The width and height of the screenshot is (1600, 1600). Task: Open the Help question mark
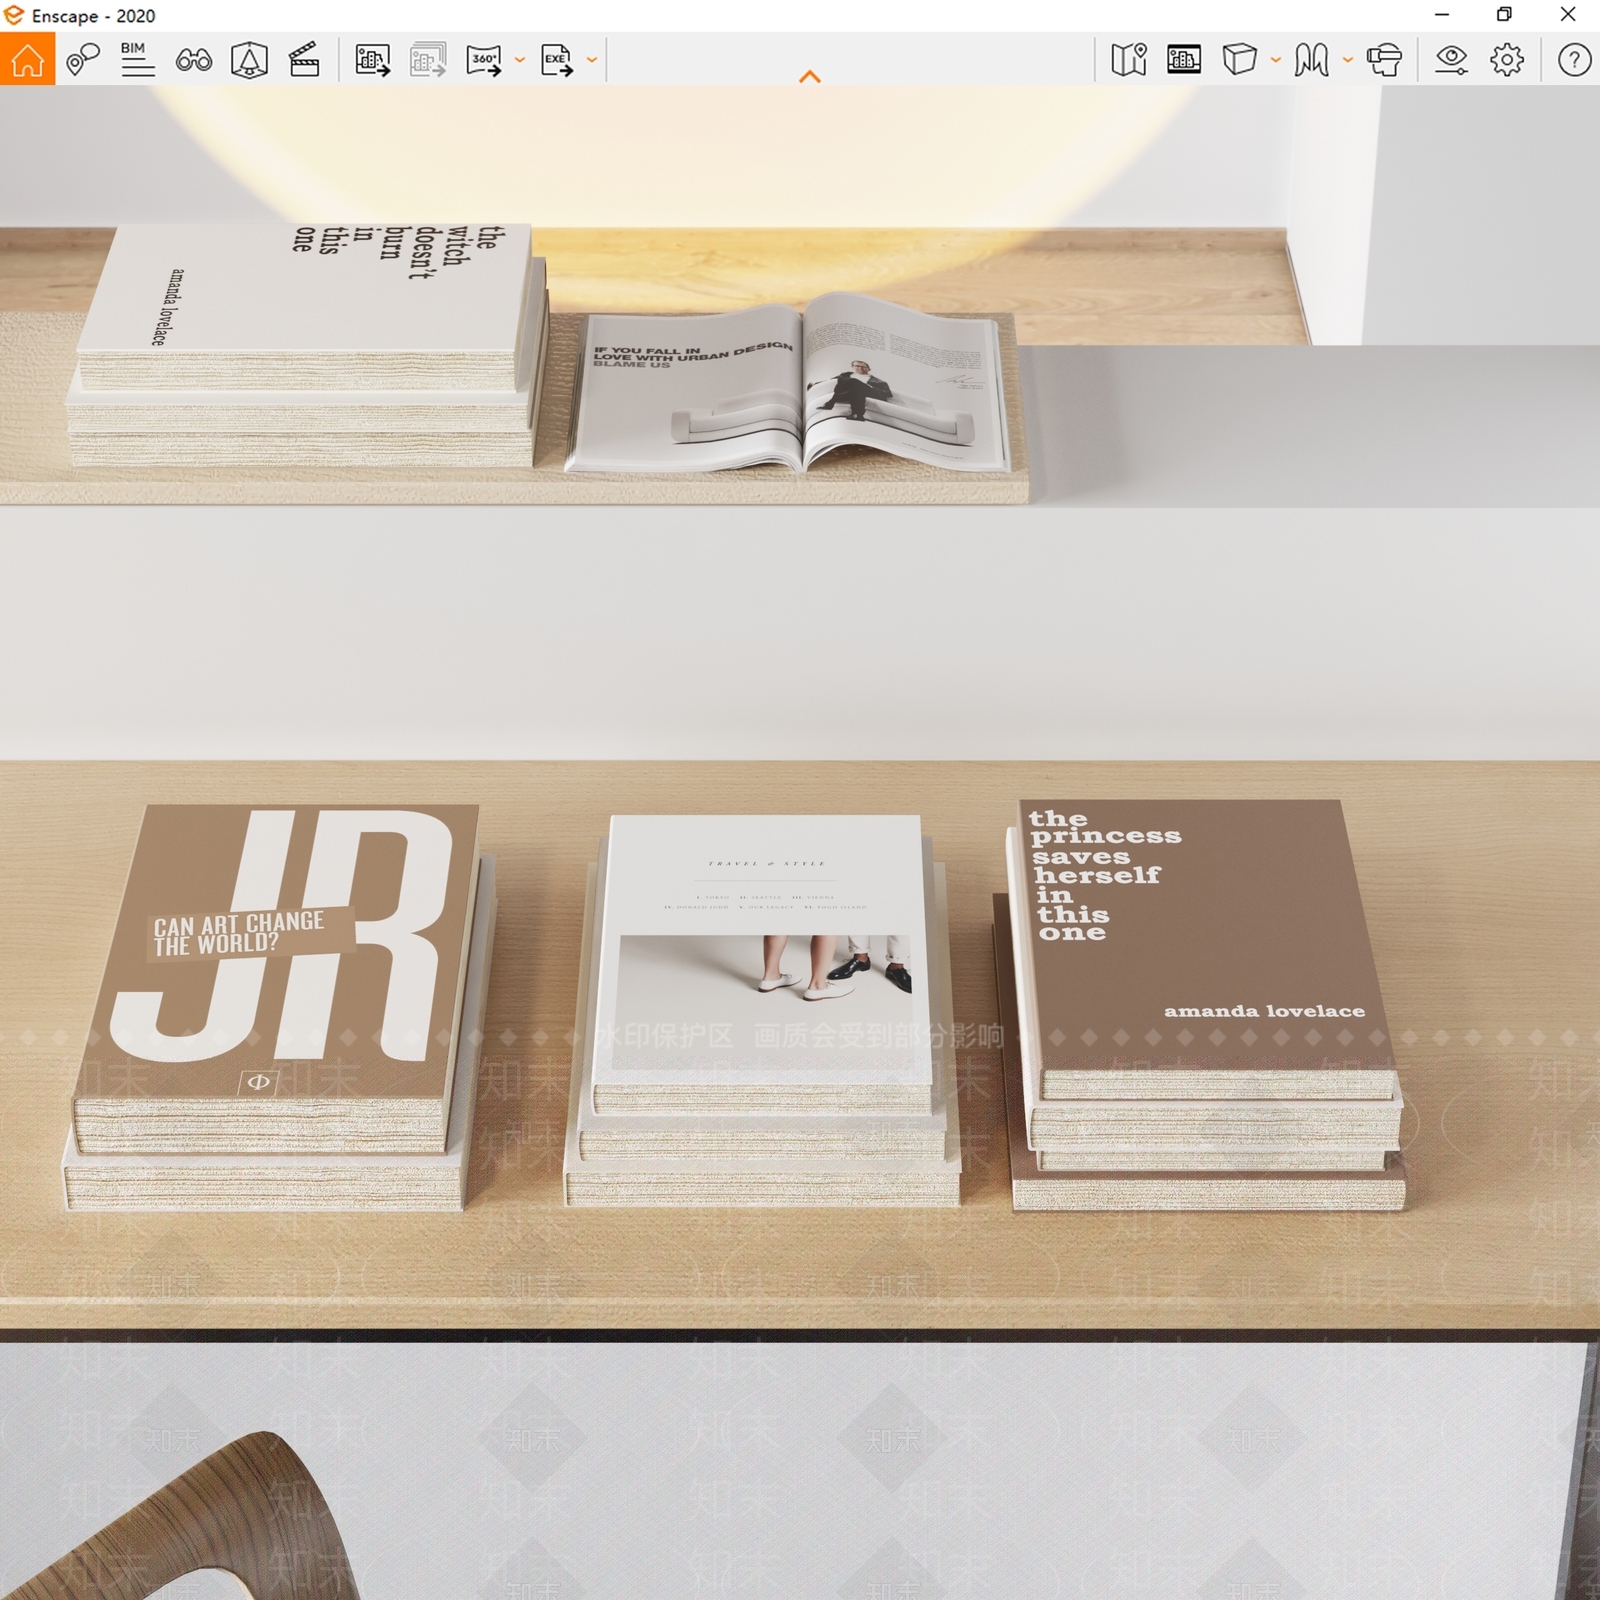[x=1574, y=60]
